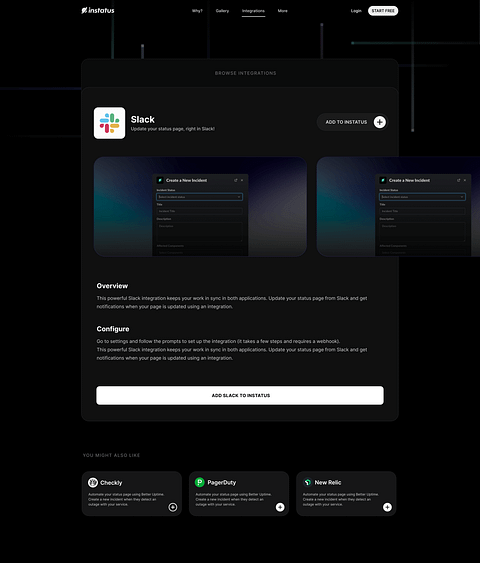
Task: Add PagerDuty using its plus icon
Action: click(280, 507)
